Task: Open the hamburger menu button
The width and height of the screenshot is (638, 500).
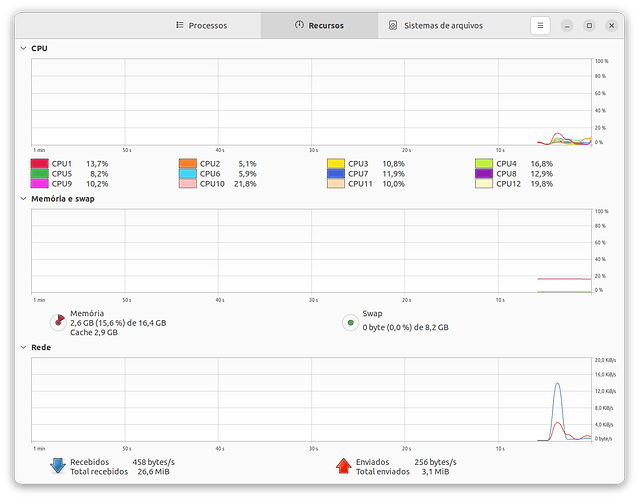Action: pyautogui.click(x=540, y=26)
